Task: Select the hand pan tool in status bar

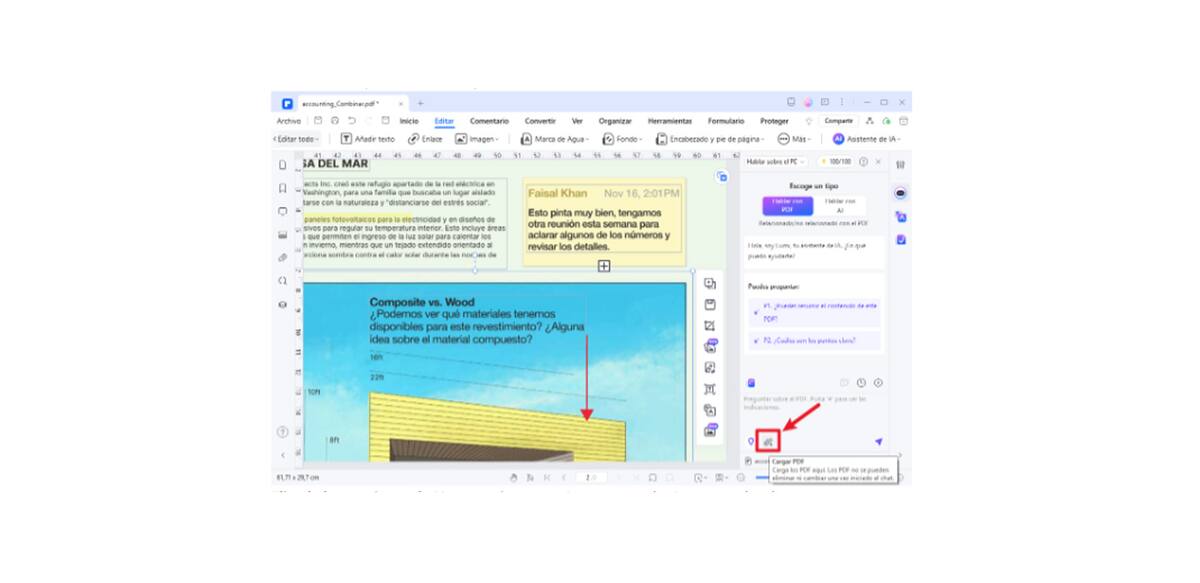Action: [514, 478]
